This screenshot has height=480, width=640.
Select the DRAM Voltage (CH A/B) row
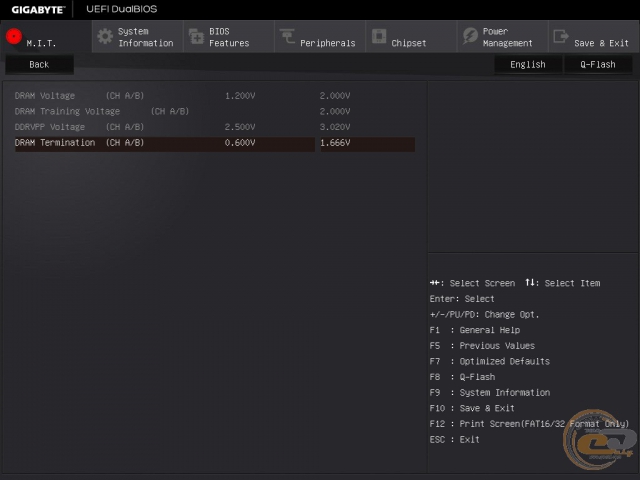coord(79,96)
